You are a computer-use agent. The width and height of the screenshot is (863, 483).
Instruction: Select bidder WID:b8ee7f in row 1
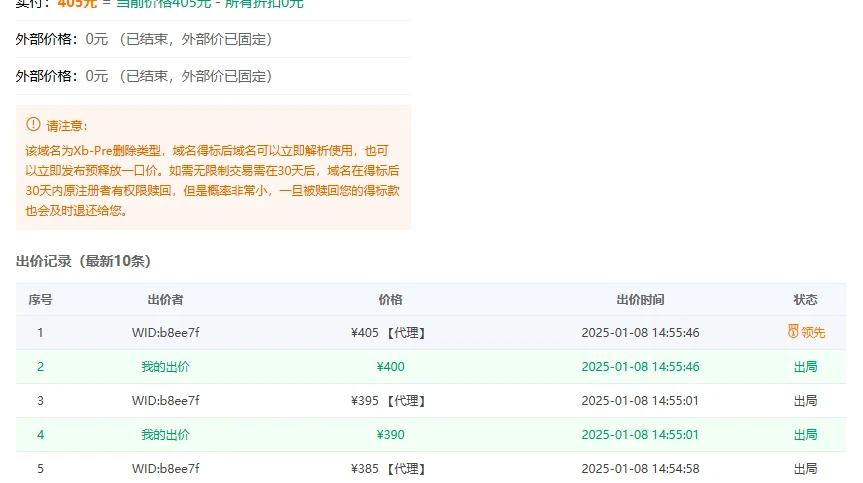coord(165,332)
